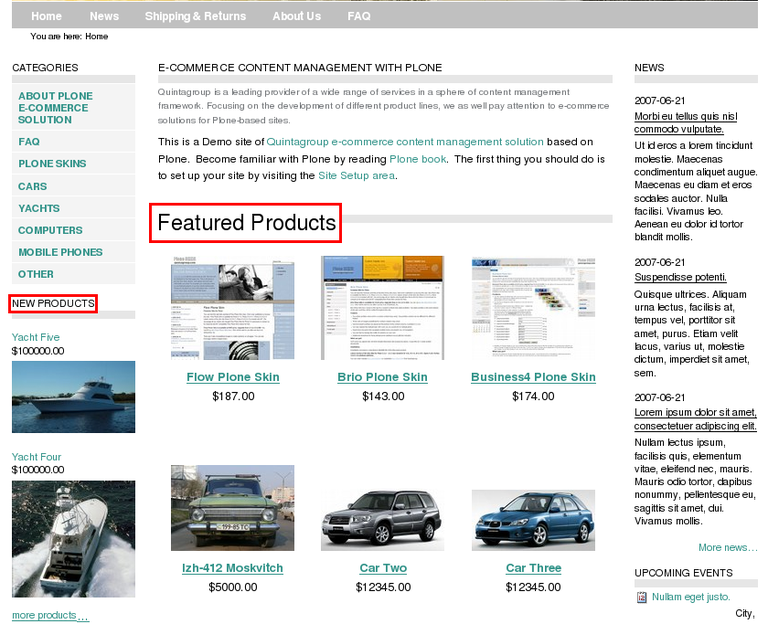Click the $5000.00 price text
The image size is (768, 624).
233,587
